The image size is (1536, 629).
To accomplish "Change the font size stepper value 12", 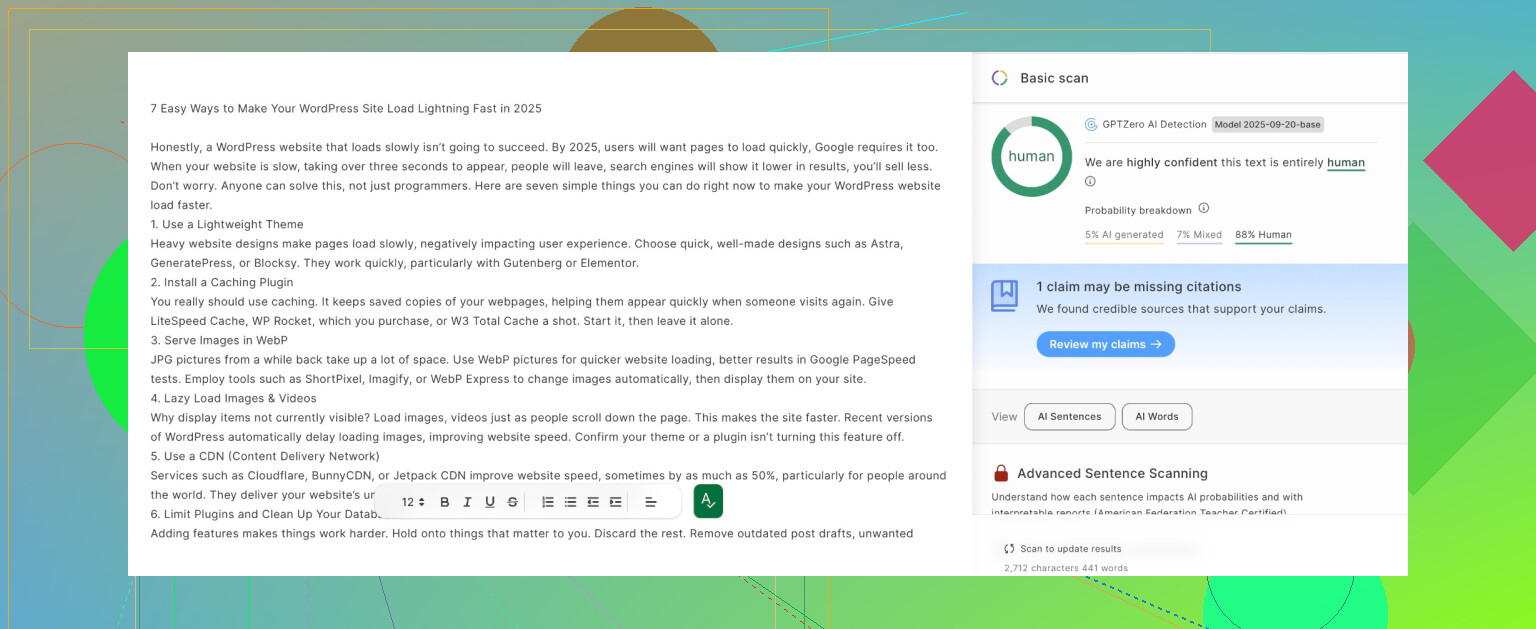I will click(413, 502).
